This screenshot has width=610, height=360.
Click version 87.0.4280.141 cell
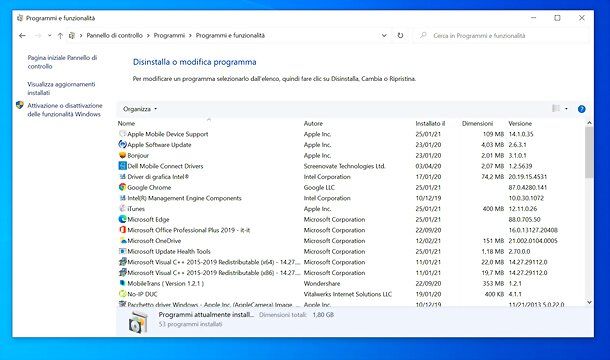(528, 187)
